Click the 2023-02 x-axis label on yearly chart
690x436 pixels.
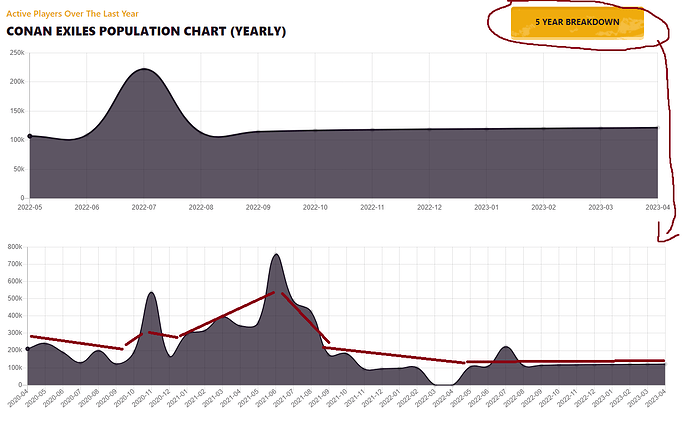(543, 207)
